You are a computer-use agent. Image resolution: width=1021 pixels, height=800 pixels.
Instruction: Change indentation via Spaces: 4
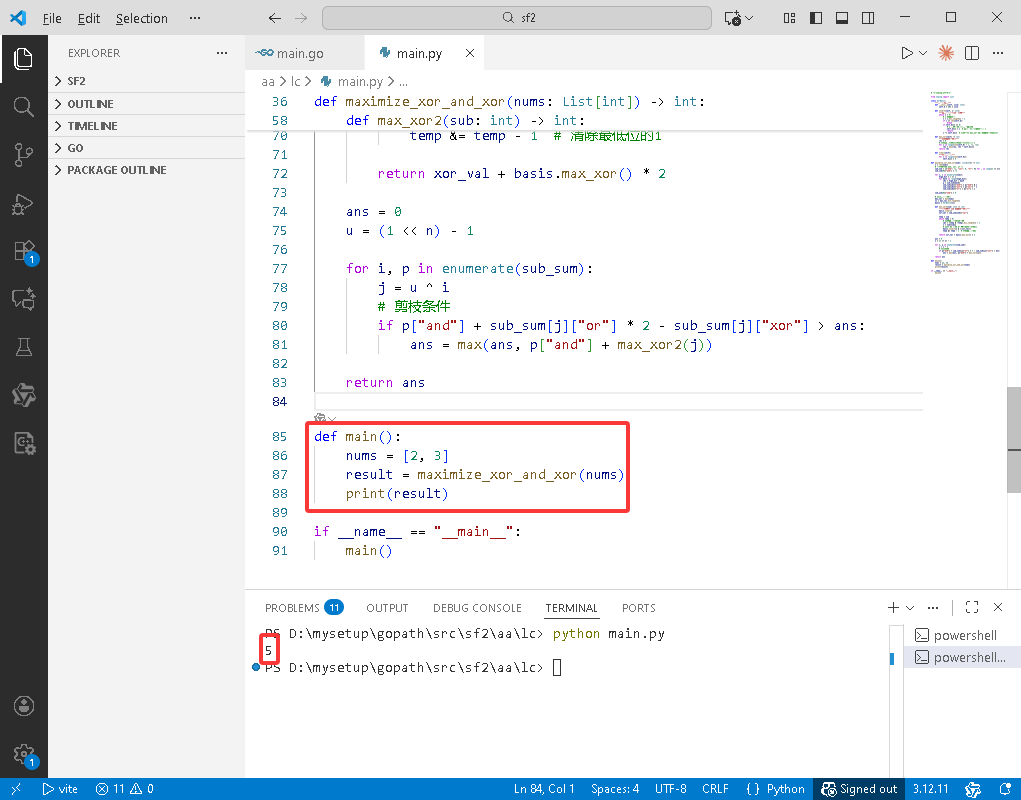tap(615, 789)
